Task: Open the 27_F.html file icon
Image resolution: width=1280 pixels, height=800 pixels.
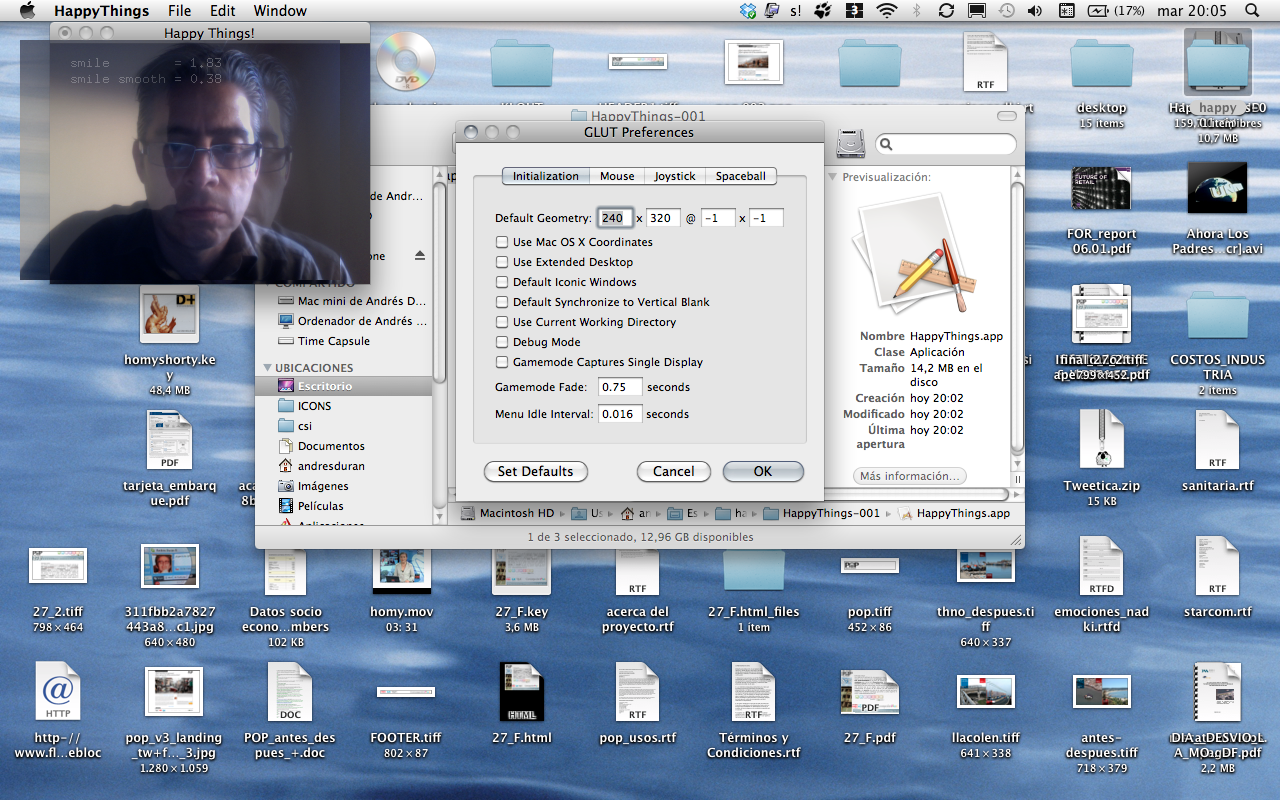Action: (521, 692)
